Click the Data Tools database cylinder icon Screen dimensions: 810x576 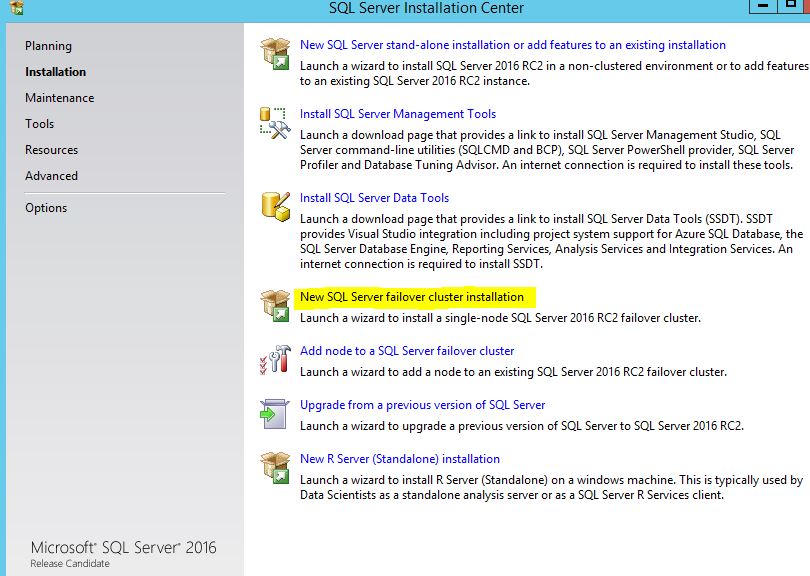tap(273, 206)
